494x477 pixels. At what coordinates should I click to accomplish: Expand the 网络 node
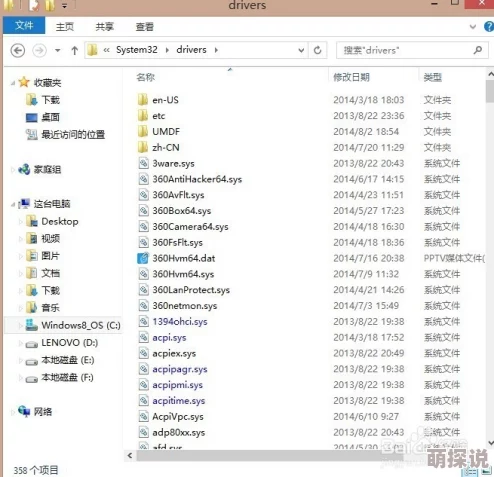tap(13, 412)
